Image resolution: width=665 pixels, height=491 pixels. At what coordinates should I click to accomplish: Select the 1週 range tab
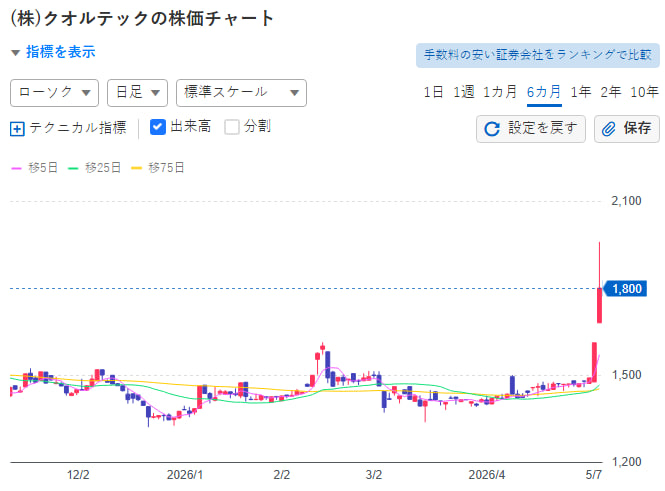pos(464,92)
